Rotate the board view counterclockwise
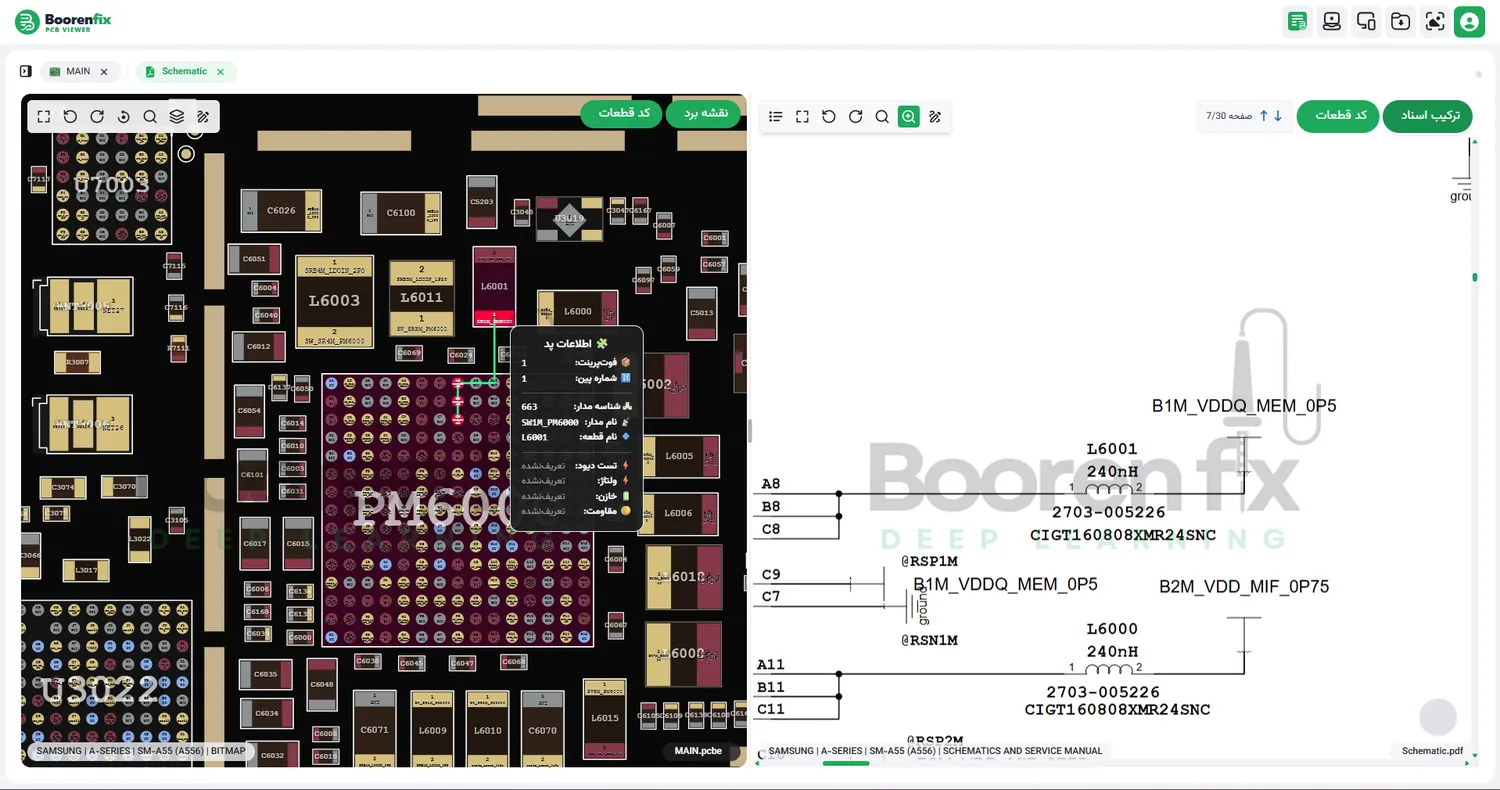The width and height of the screenshot is (1500, 790). click(x=70, y=117)
